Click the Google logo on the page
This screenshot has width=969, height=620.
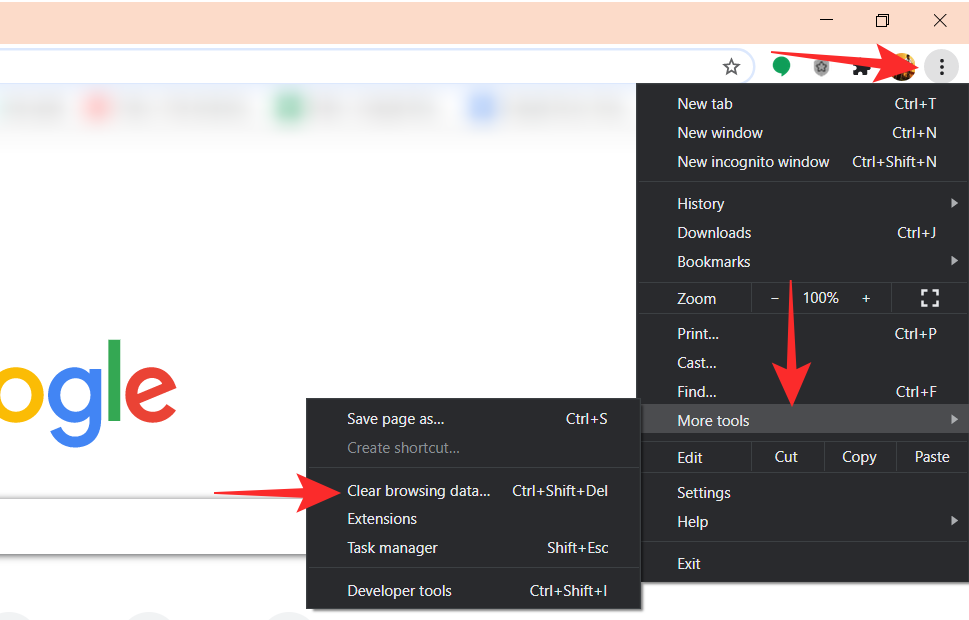tap(88, 393)
